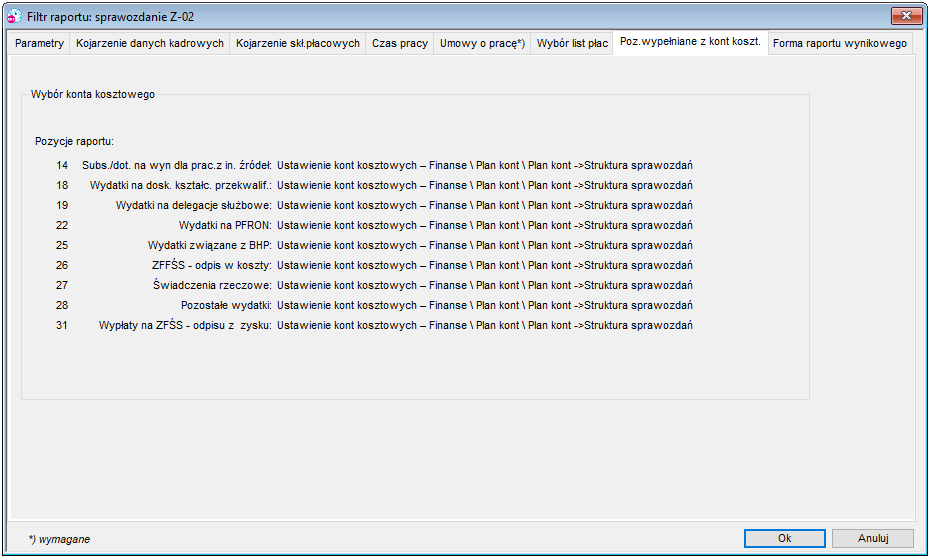Image resolution: width=929 pixels, height=557 pixels.
Task: Select label Wydatki związane z BHP
Action: click(210, 245)
